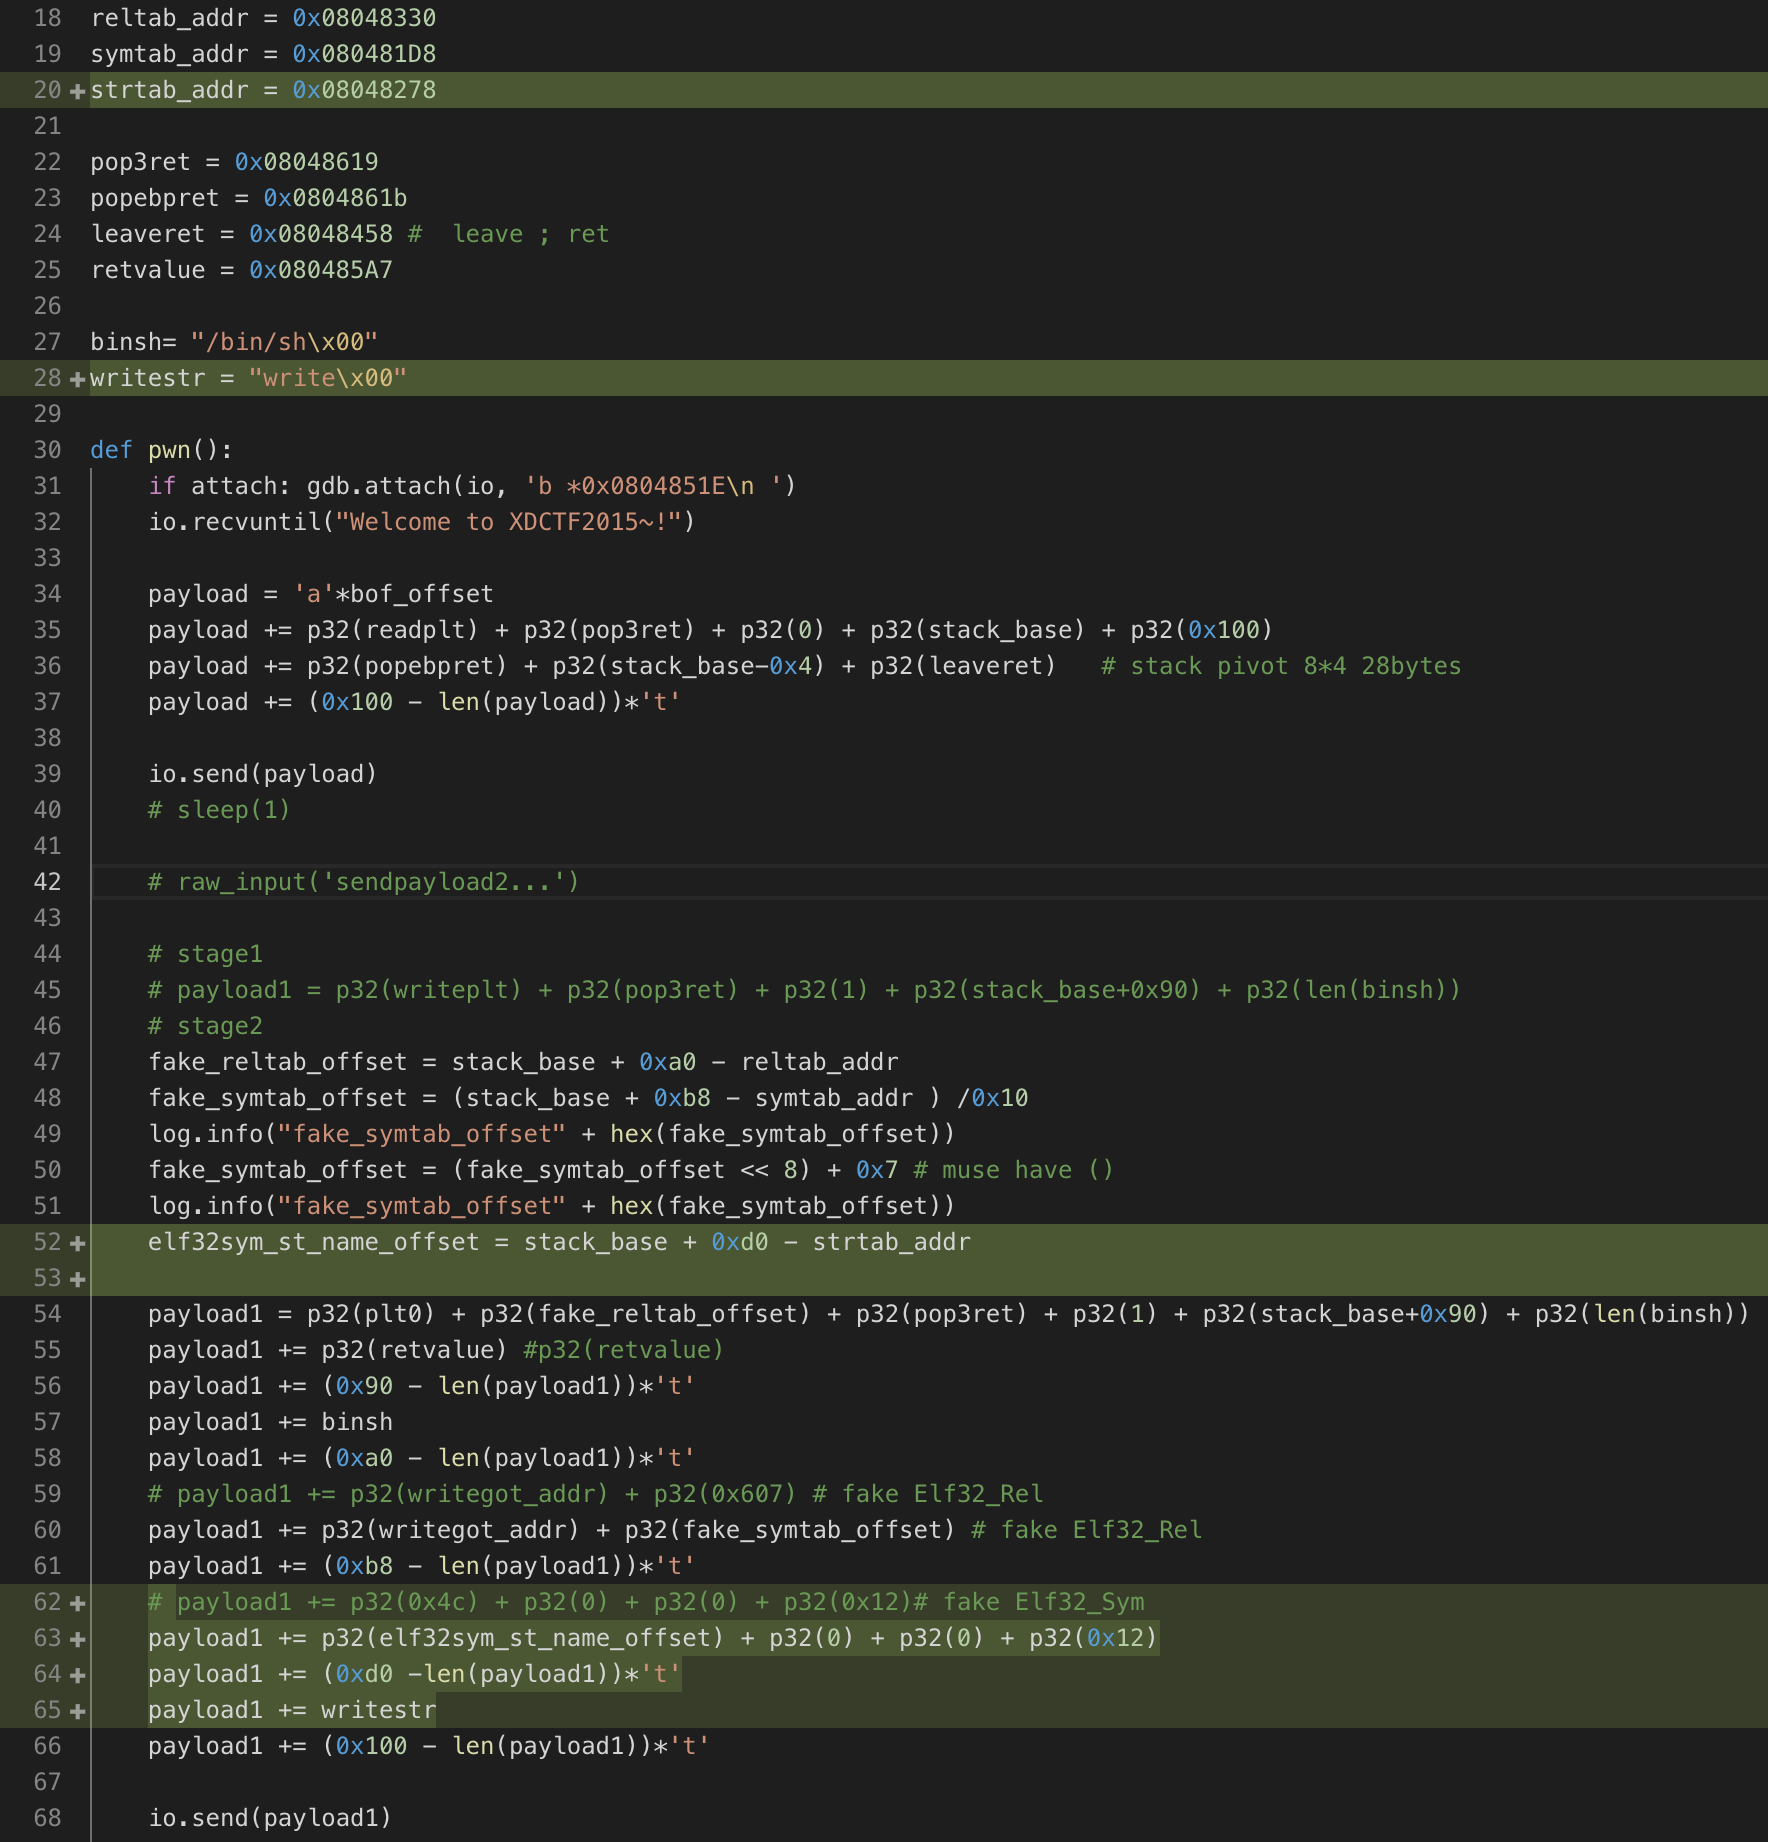Click log.info on line 51
The height and width of the screenshot is (1842, 1768).
205,1206
